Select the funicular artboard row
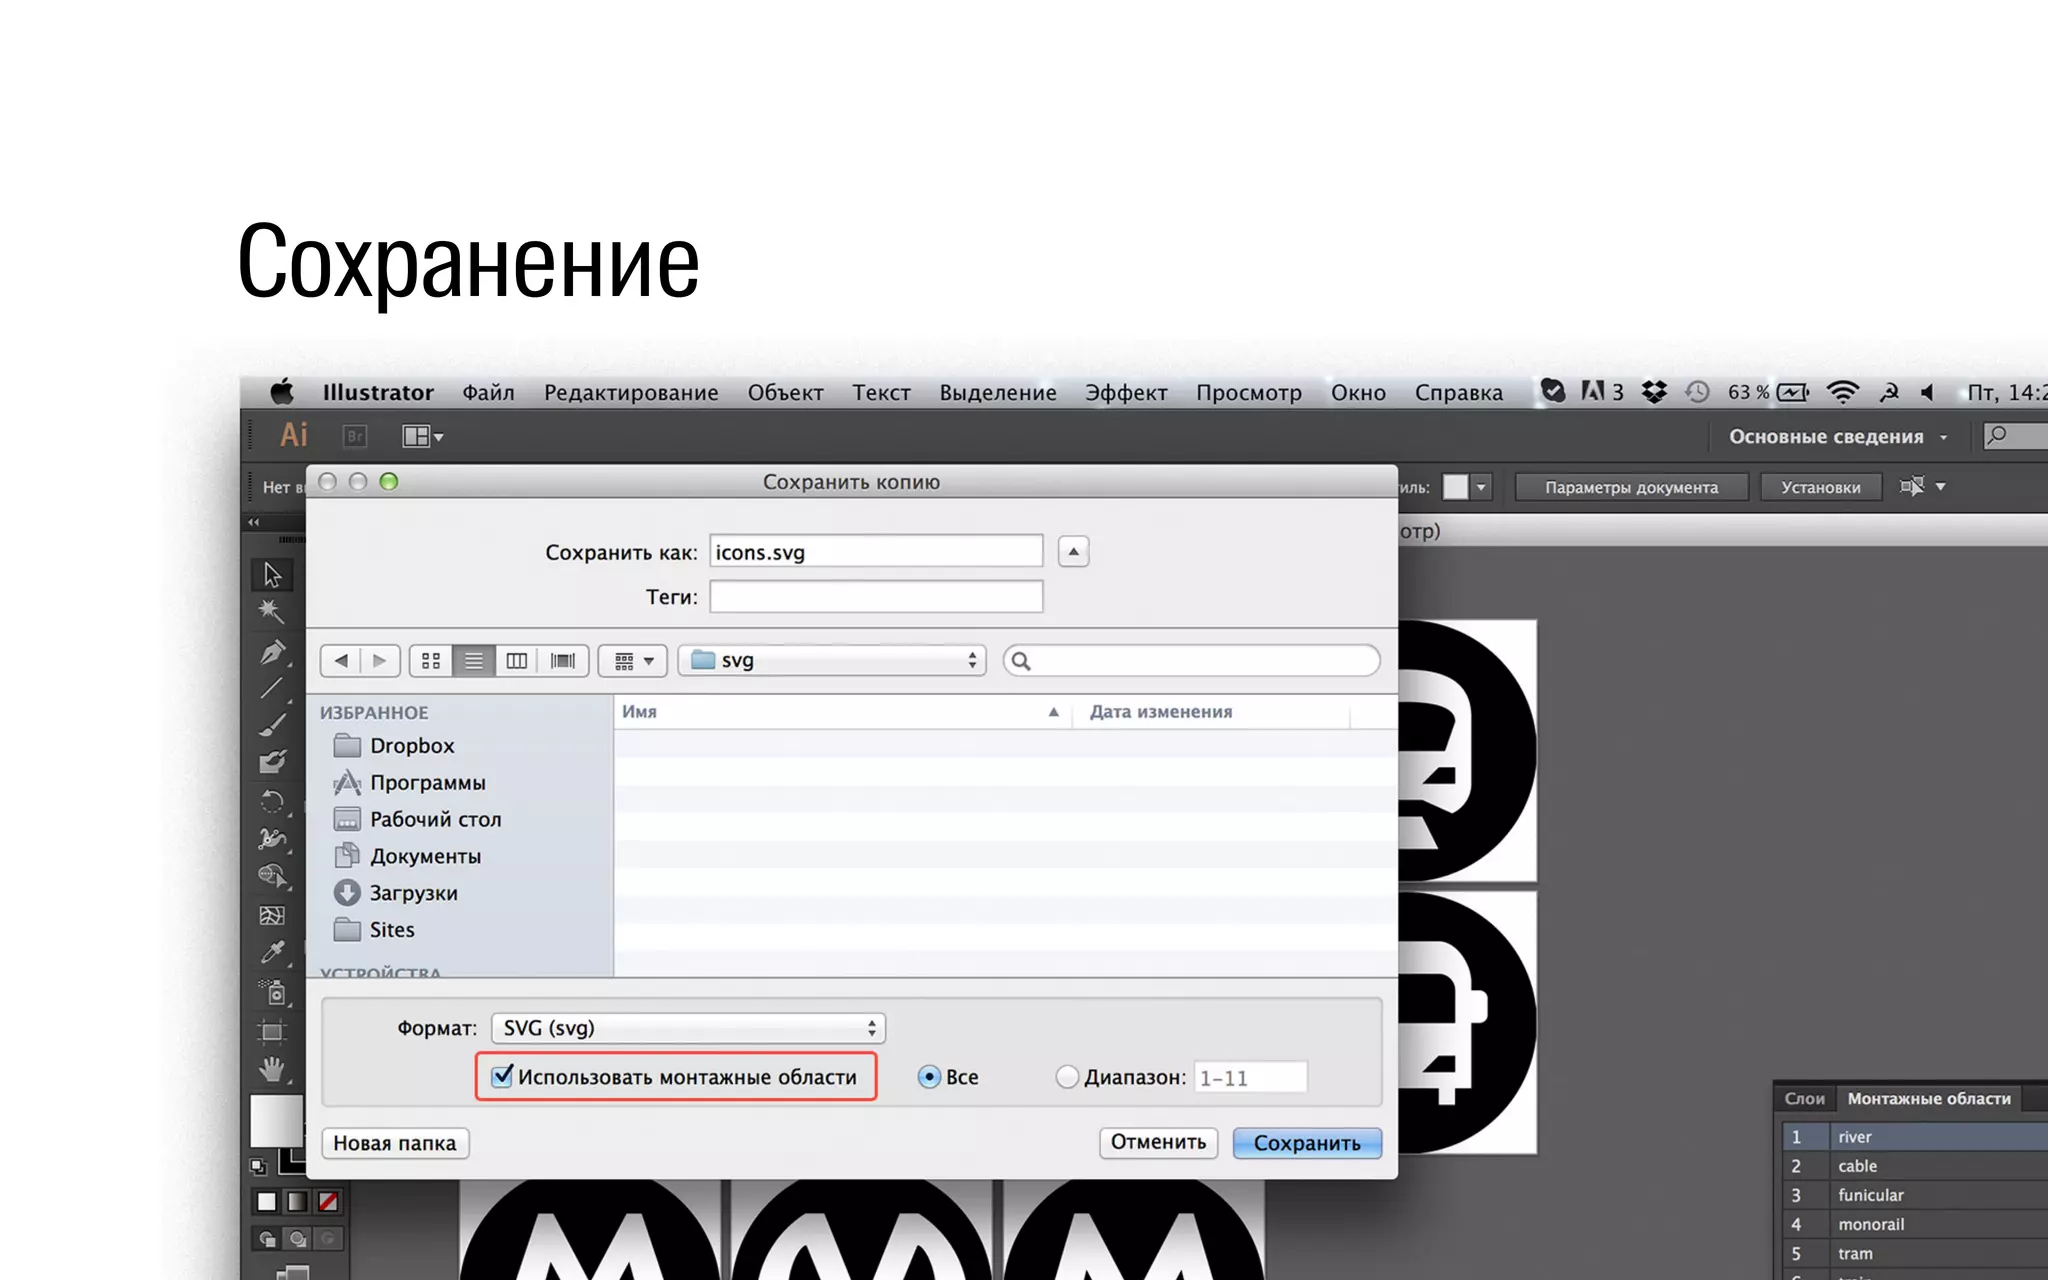 [1913, 1195]
